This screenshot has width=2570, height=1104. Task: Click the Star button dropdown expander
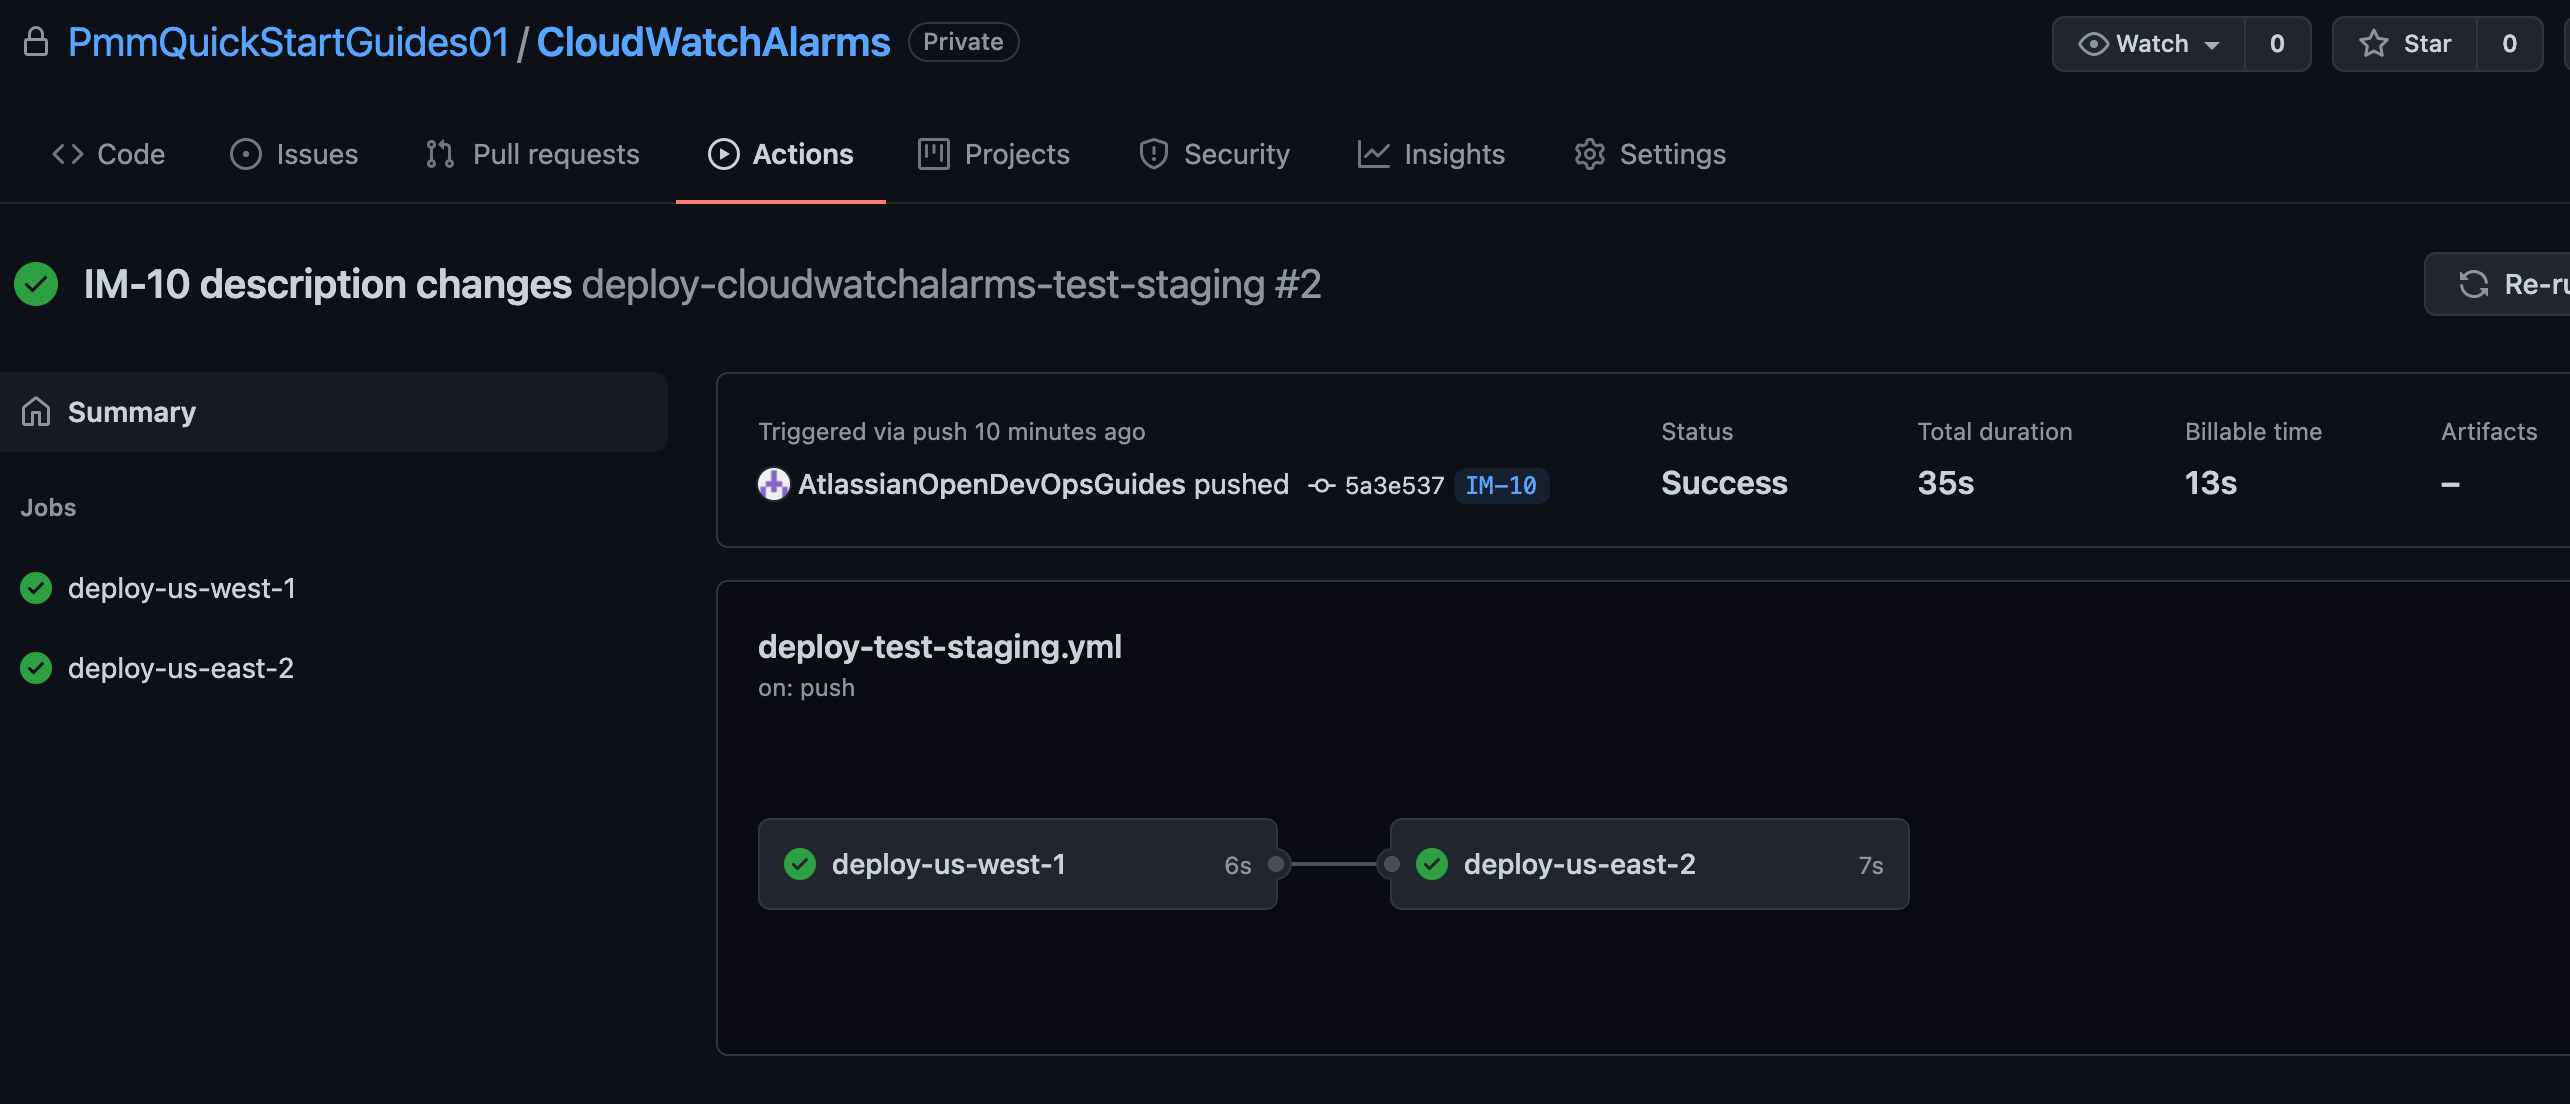tap(2511, 43)
